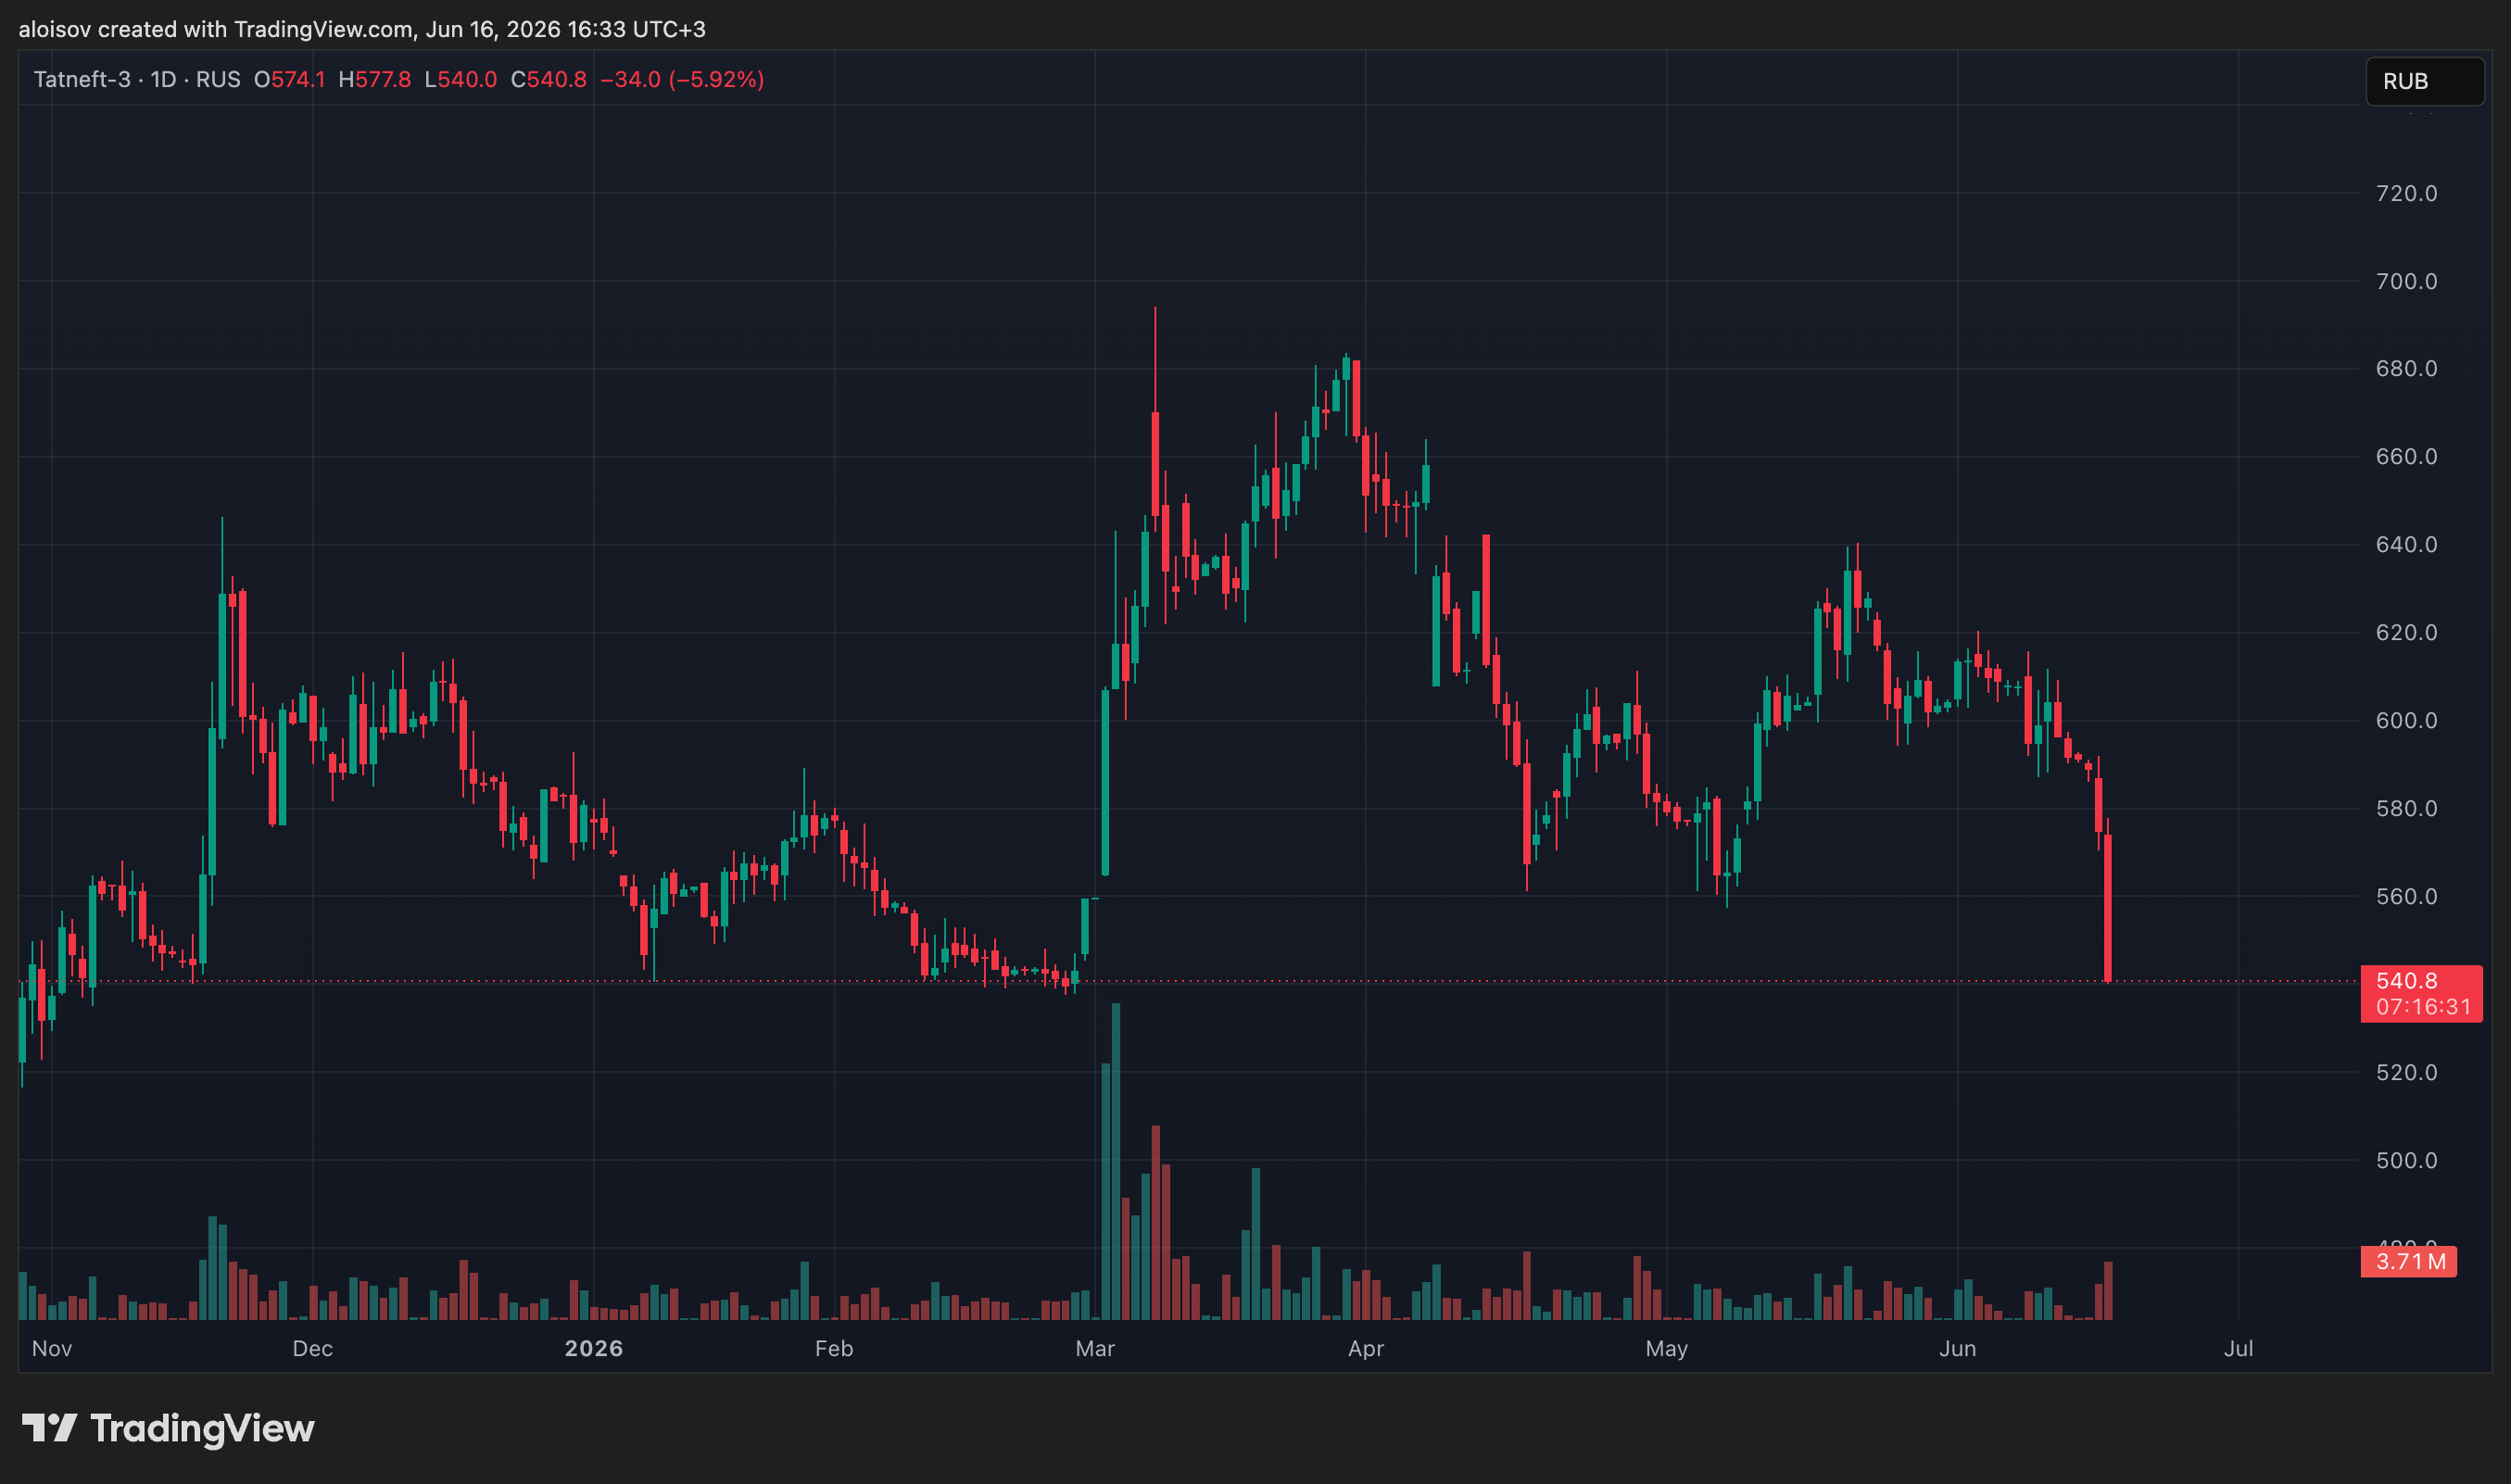Select the 2026 year label on time axis
This screenshot has width=2511, height=1484.
[x=593, y=1348]
